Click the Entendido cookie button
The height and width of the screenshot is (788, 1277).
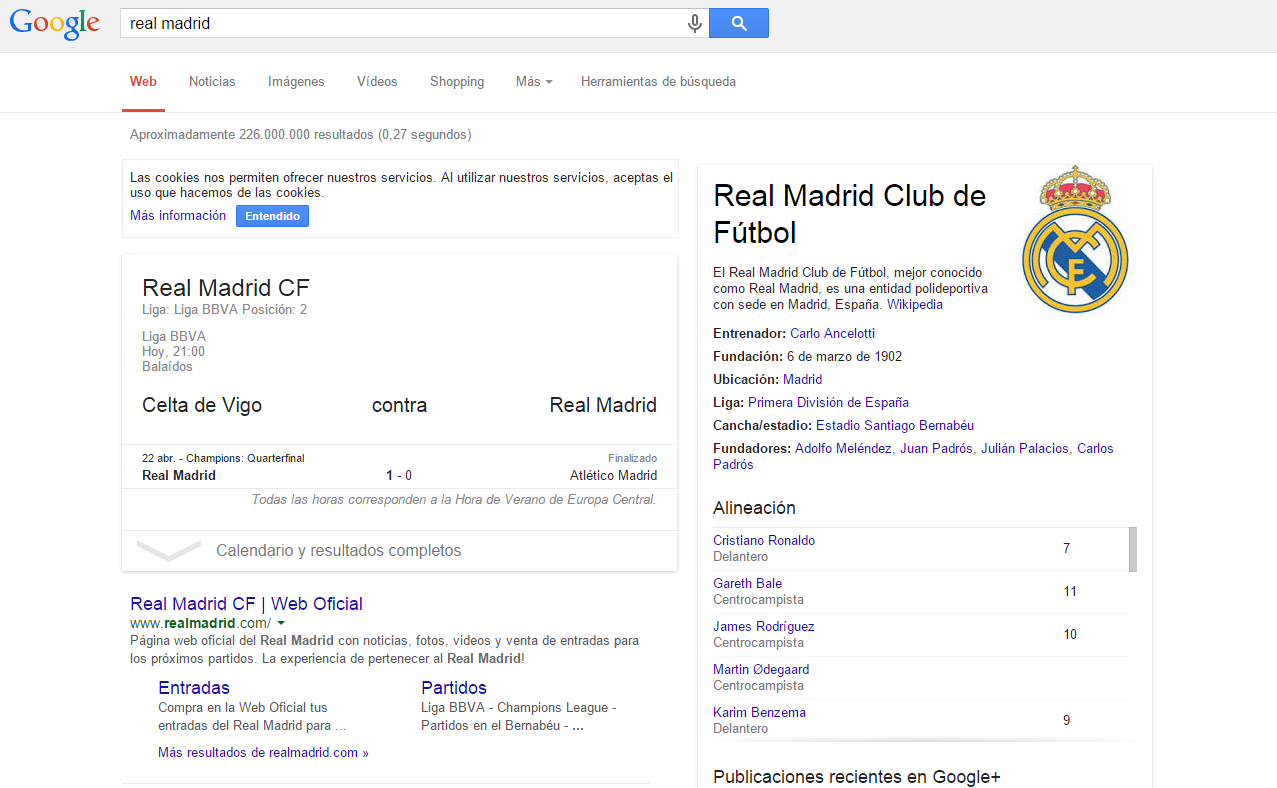(272, 216)
